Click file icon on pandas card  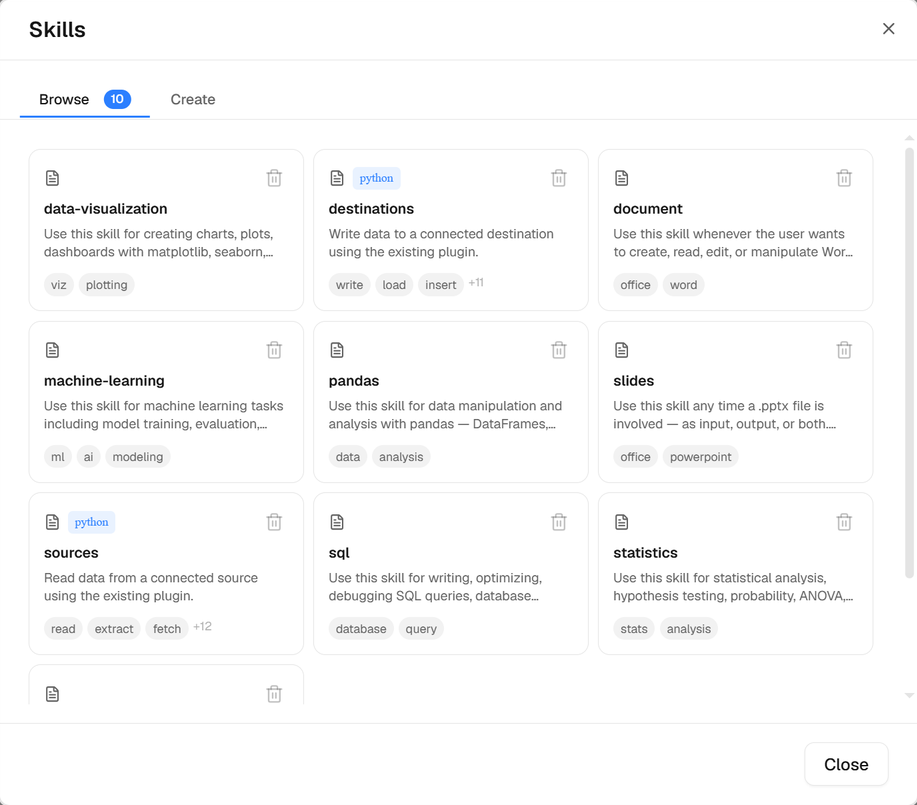[x=337, y=350]
